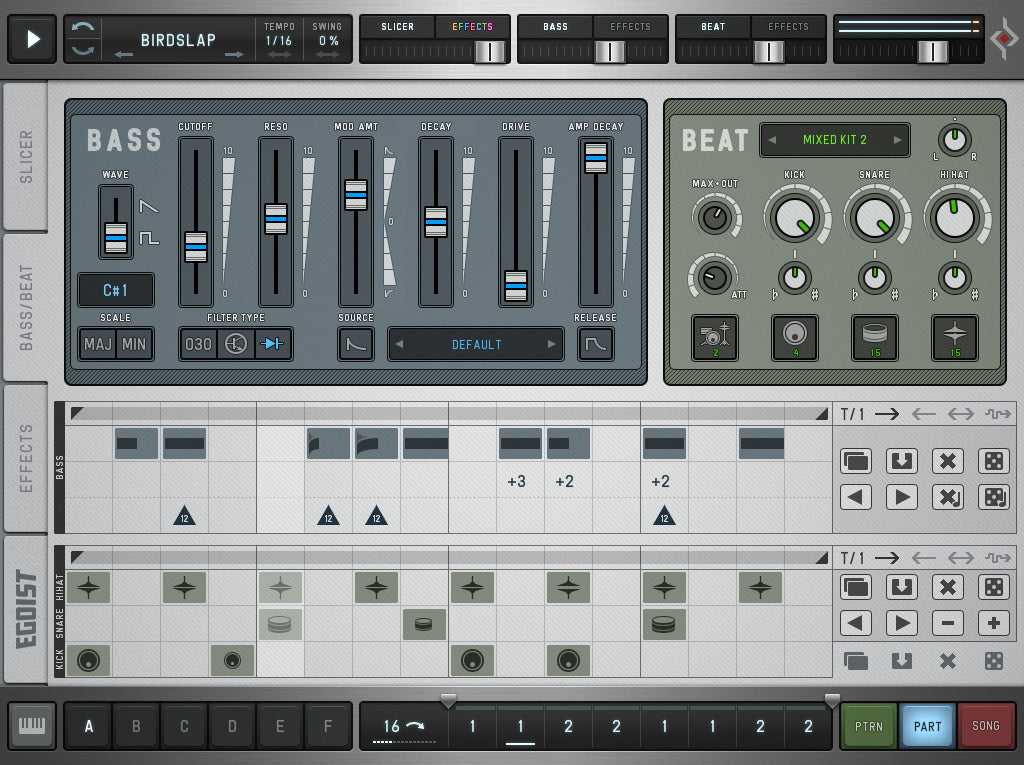The image size is (1024, 765).
Task: Switch to the SLICER side tab
Action: (x=26, y=156)
